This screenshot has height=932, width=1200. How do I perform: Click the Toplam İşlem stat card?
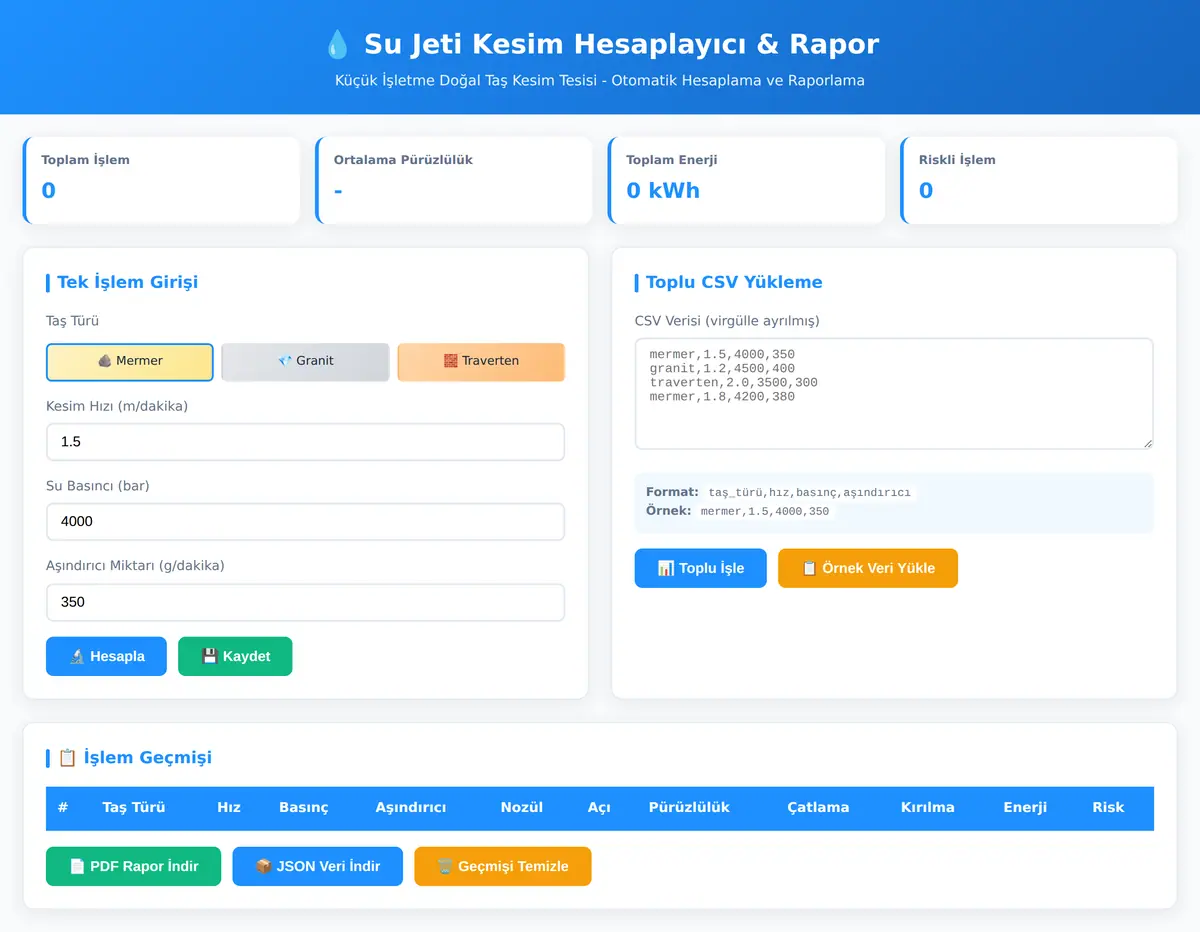(162, 180)
